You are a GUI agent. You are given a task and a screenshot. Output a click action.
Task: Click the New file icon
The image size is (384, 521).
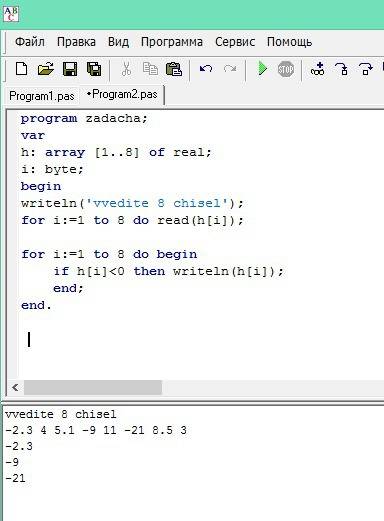tap(22, 69)
